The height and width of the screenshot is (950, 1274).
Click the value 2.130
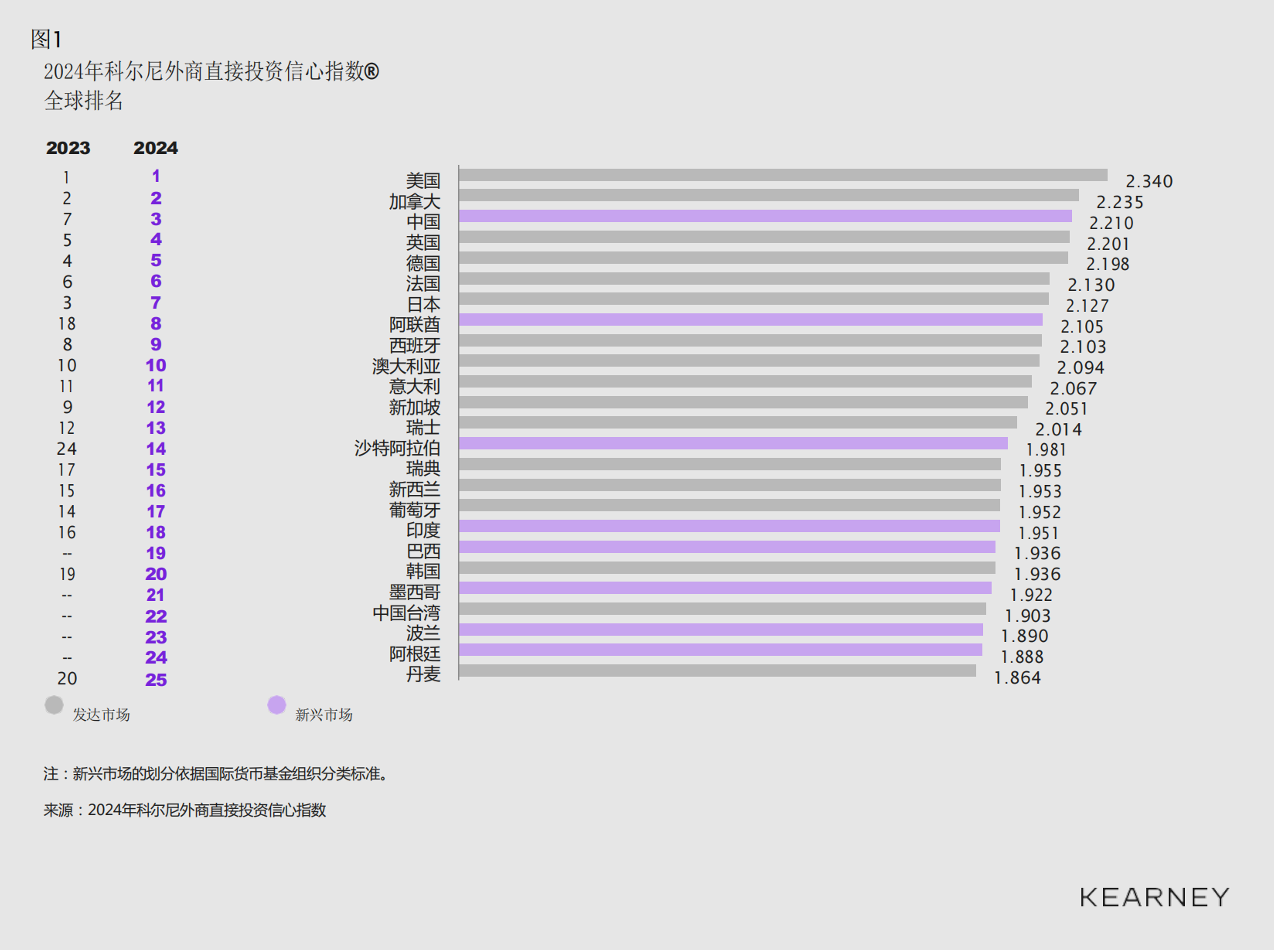[1091, 285]
